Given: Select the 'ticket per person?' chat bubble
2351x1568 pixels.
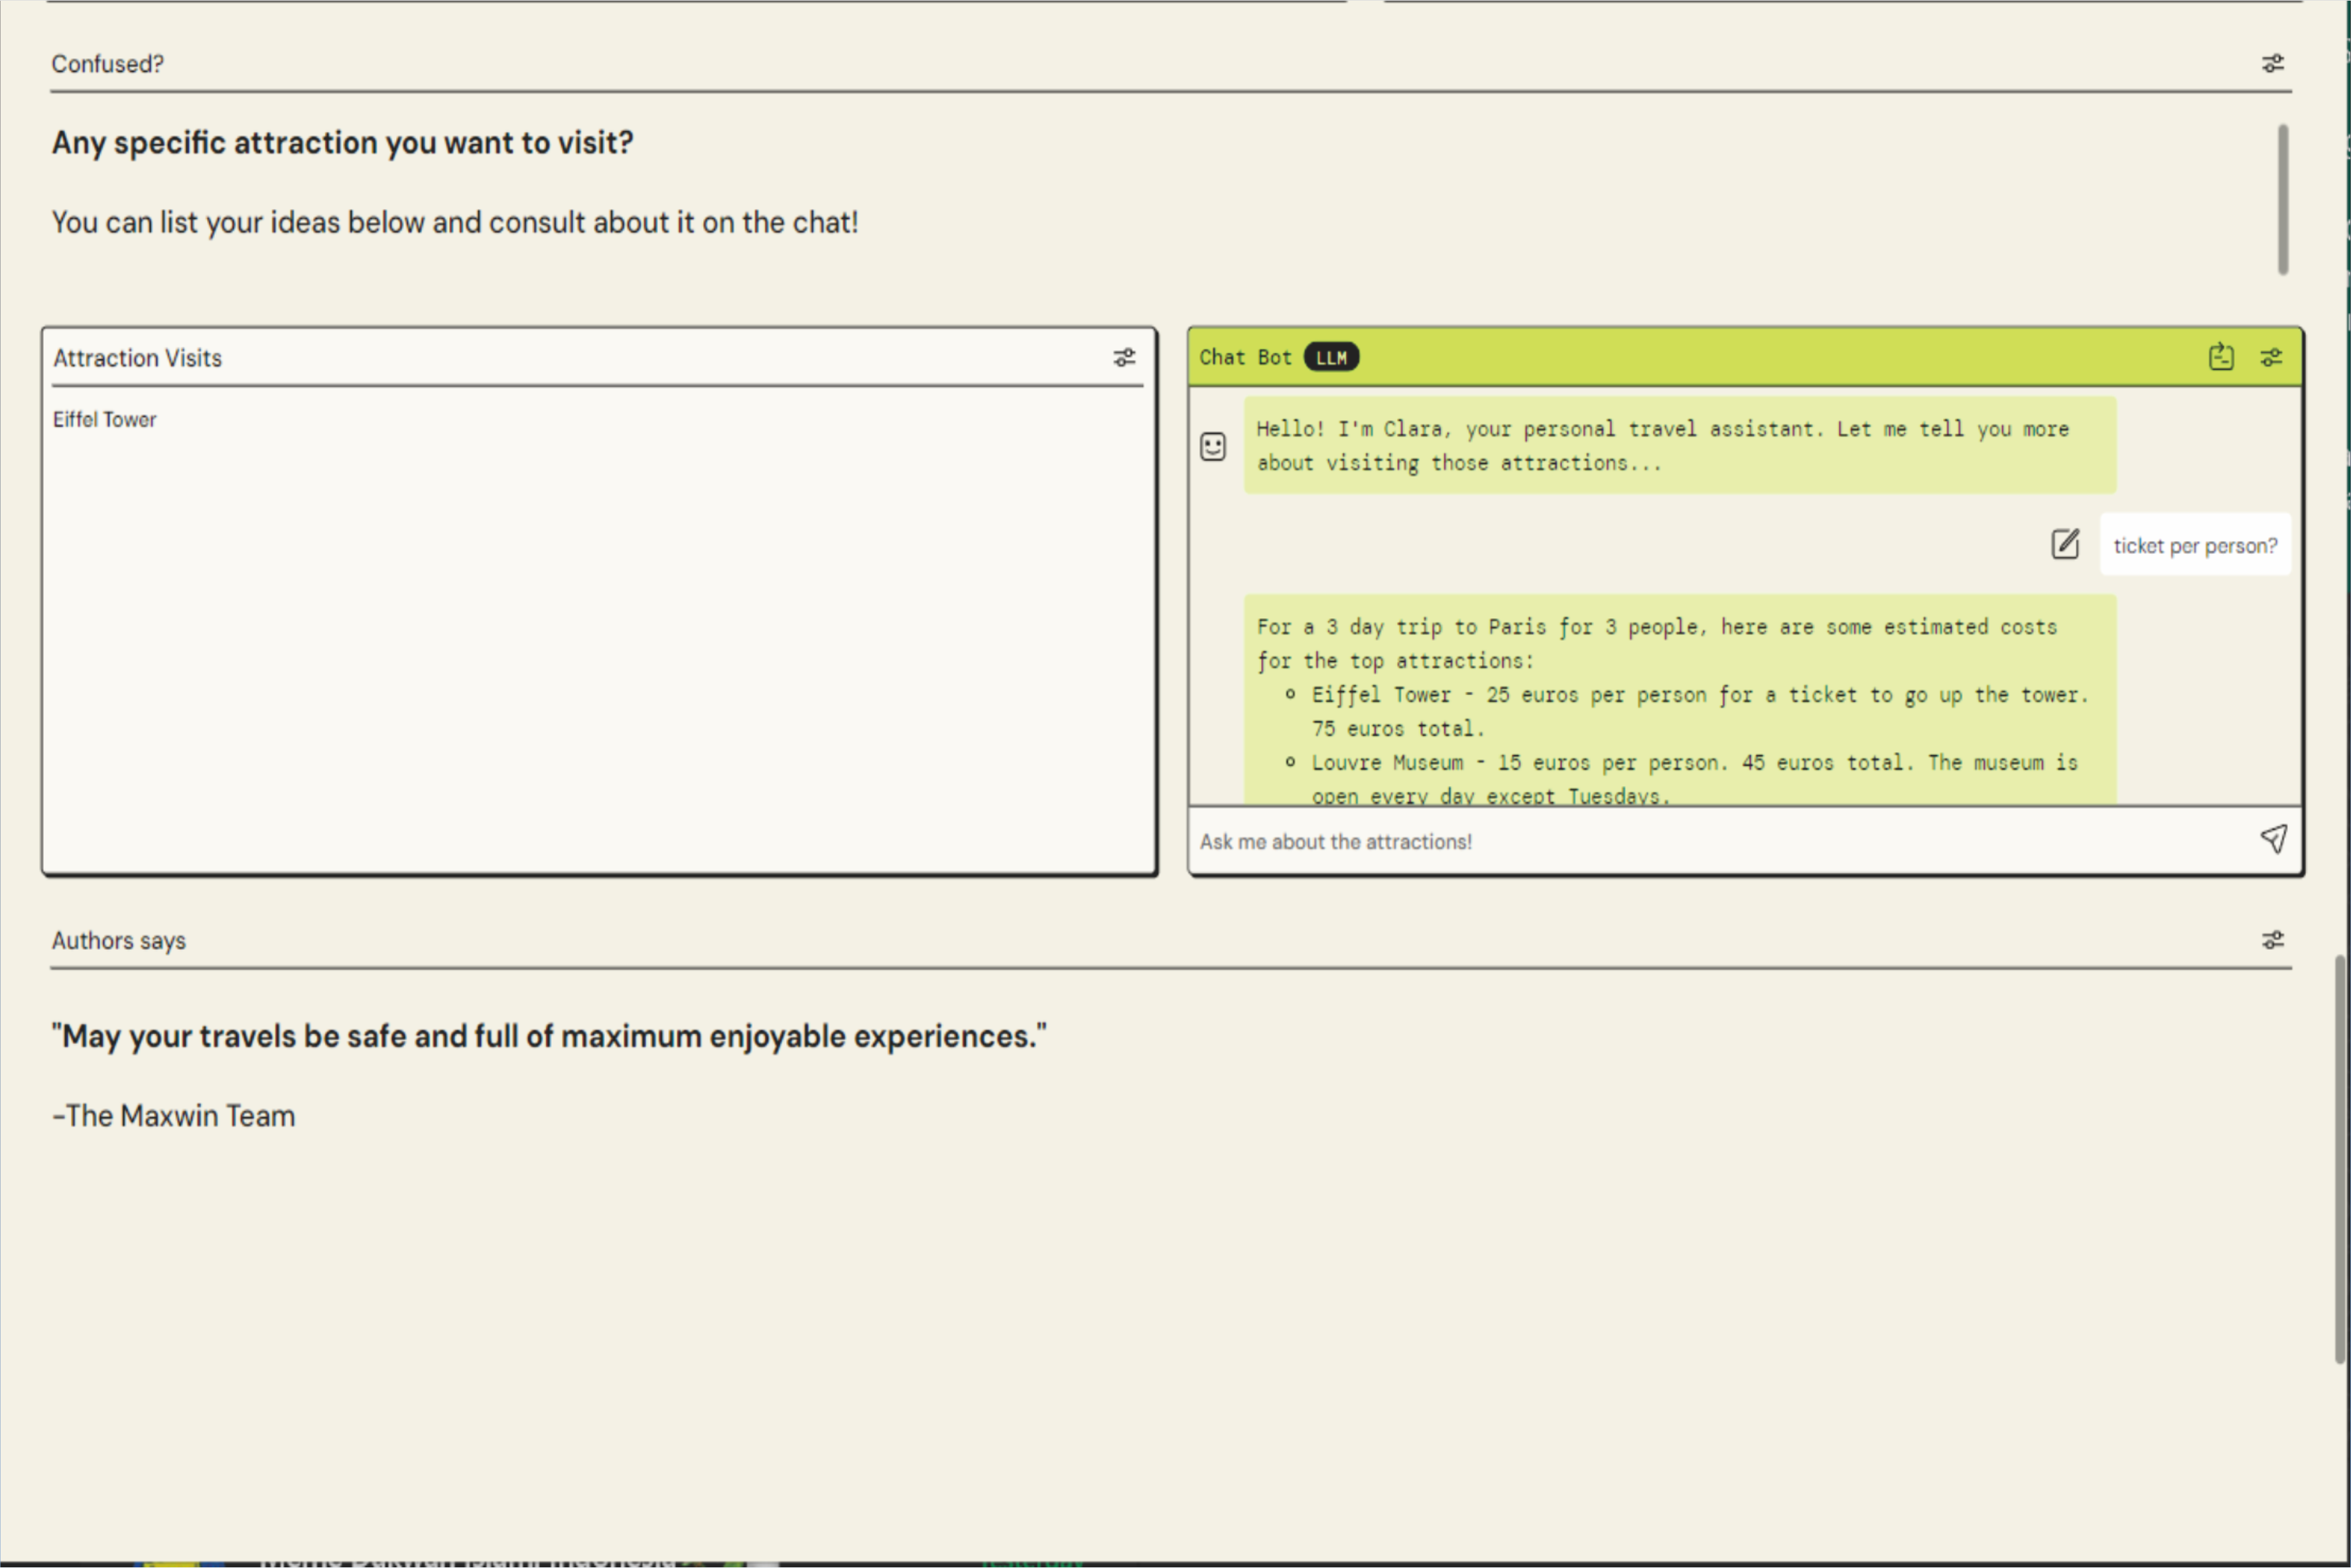Looking at the screenshot, I should tap(2194, 546).
